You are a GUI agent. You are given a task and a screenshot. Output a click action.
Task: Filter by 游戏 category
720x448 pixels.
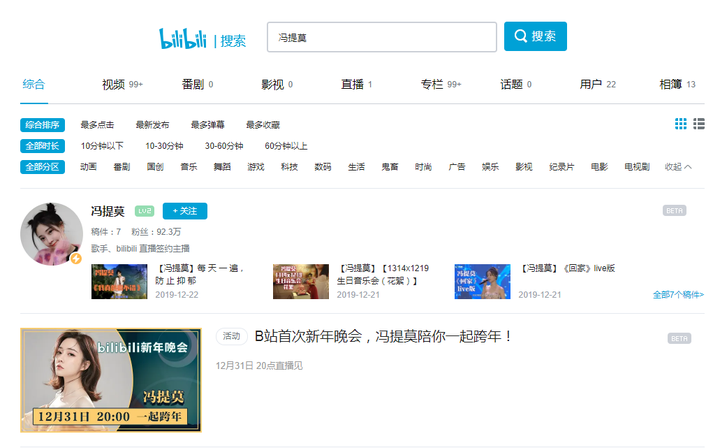pos(256,167)
